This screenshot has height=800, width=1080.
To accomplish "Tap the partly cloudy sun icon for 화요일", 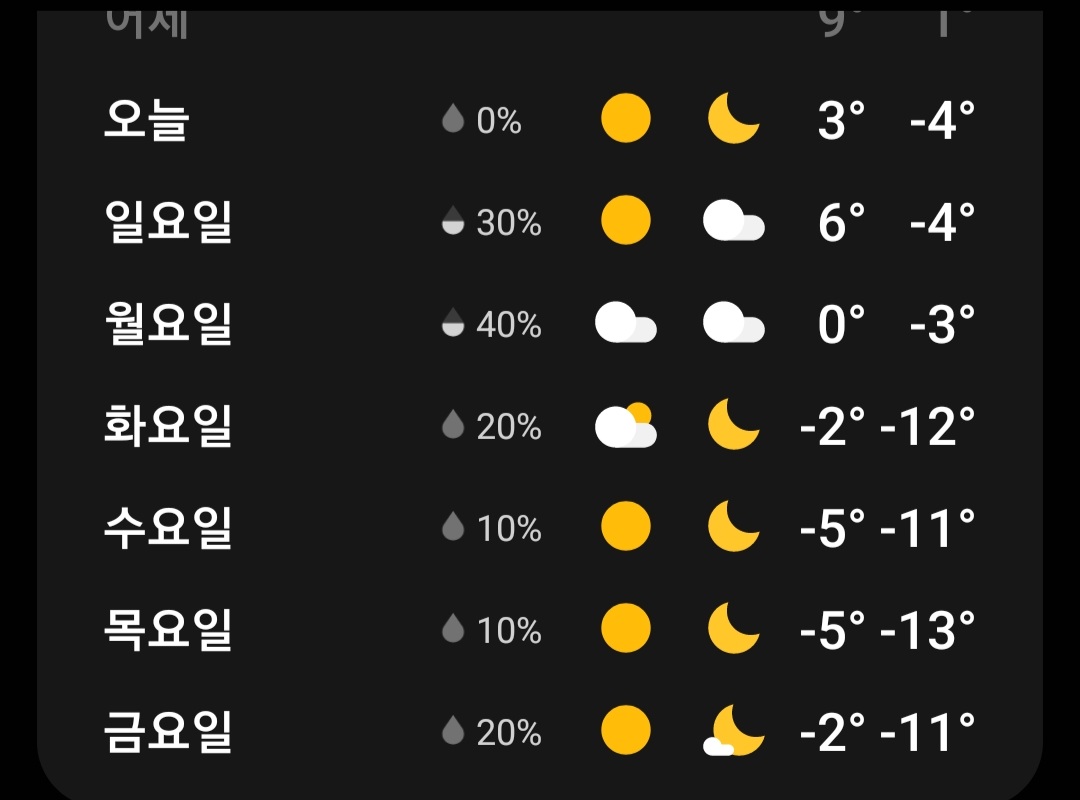I will tap(626, 426).
